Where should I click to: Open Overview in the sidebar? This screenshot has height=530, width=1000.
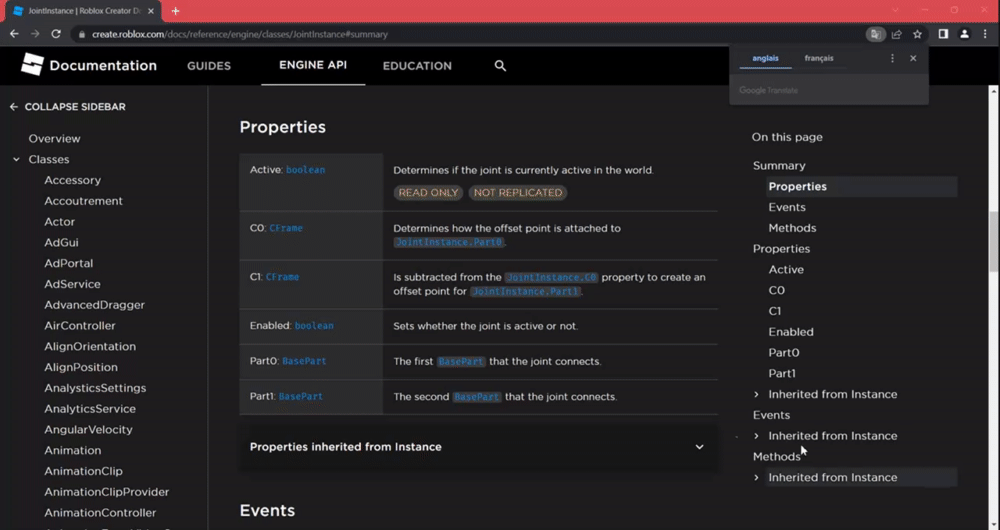(x=54, y=138)
